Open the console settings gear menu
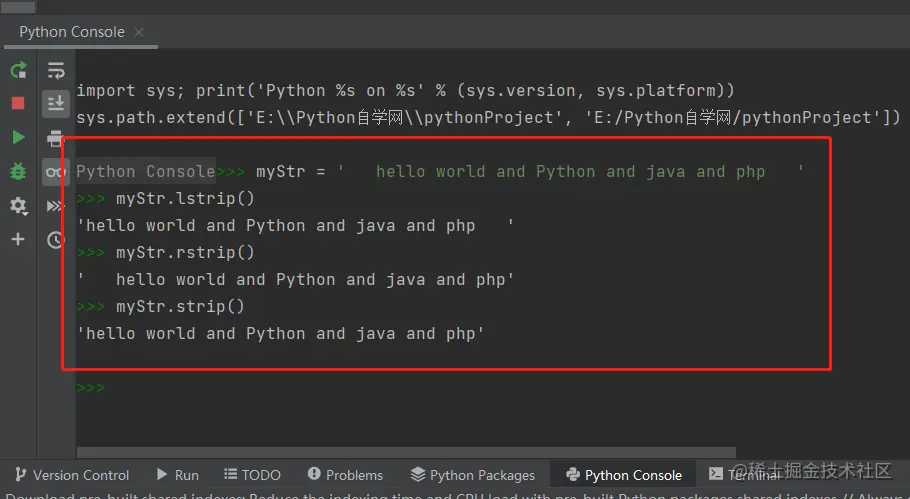The height and width of the screenshot is (499, 910). [x=18, y=205]
